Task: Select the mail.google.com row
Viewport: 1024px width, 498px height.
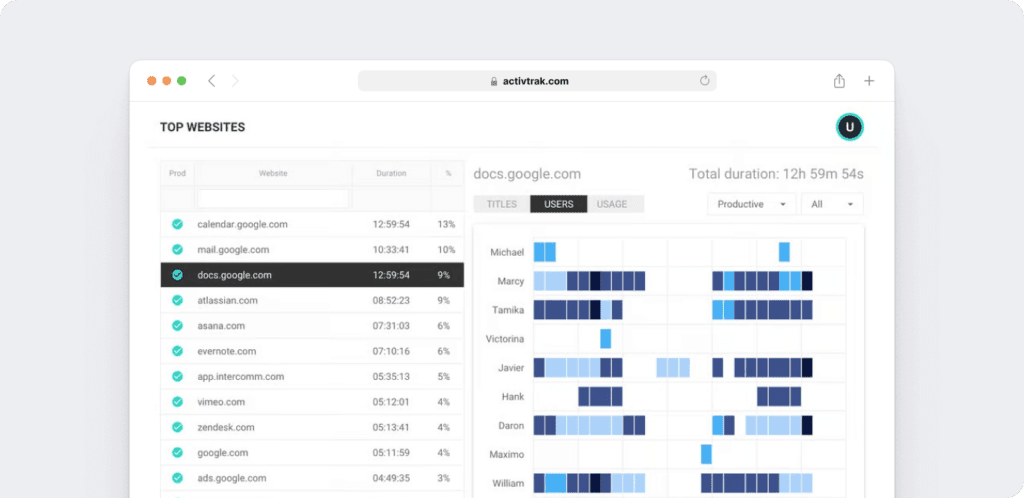Action: point(312,249)
